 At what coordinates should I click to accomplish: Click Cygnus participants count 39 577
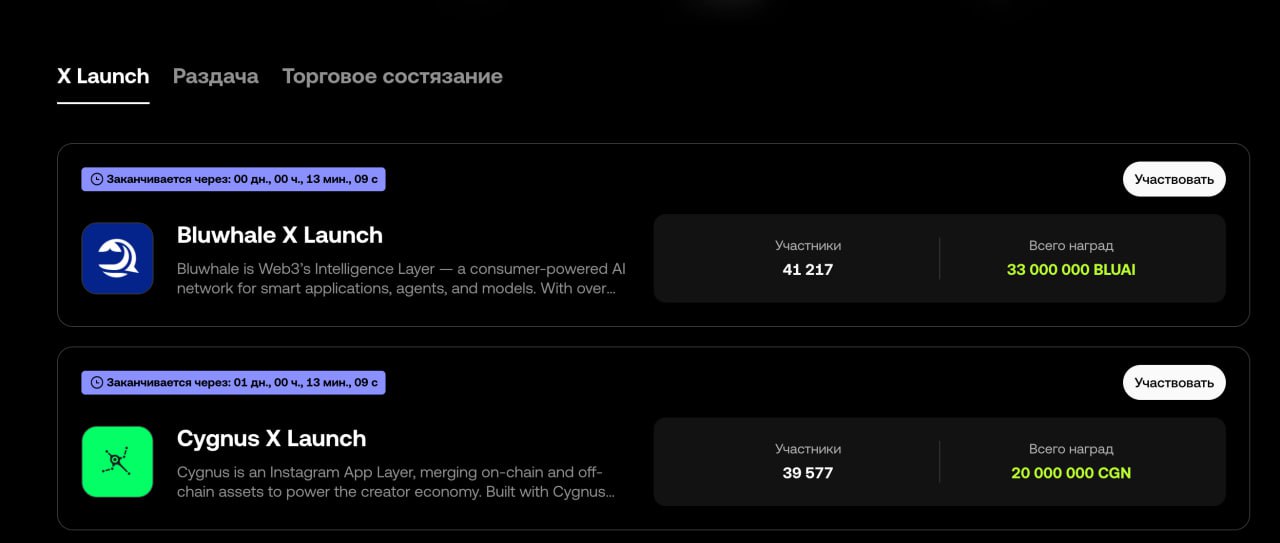(808, 472)
